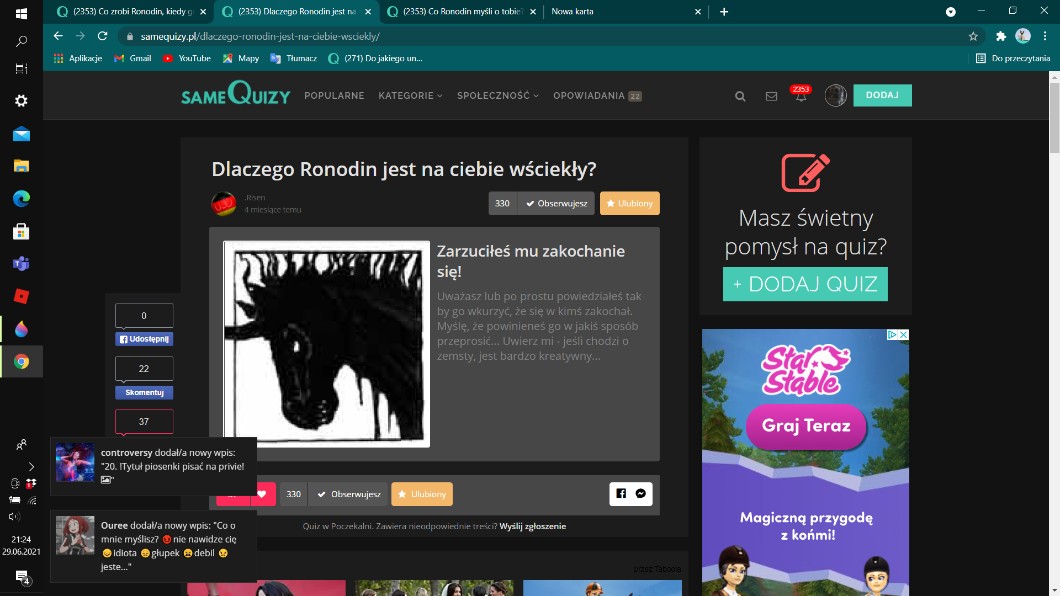
Task: Switch to the Nowa karta tab
Action: coord(590,12)
